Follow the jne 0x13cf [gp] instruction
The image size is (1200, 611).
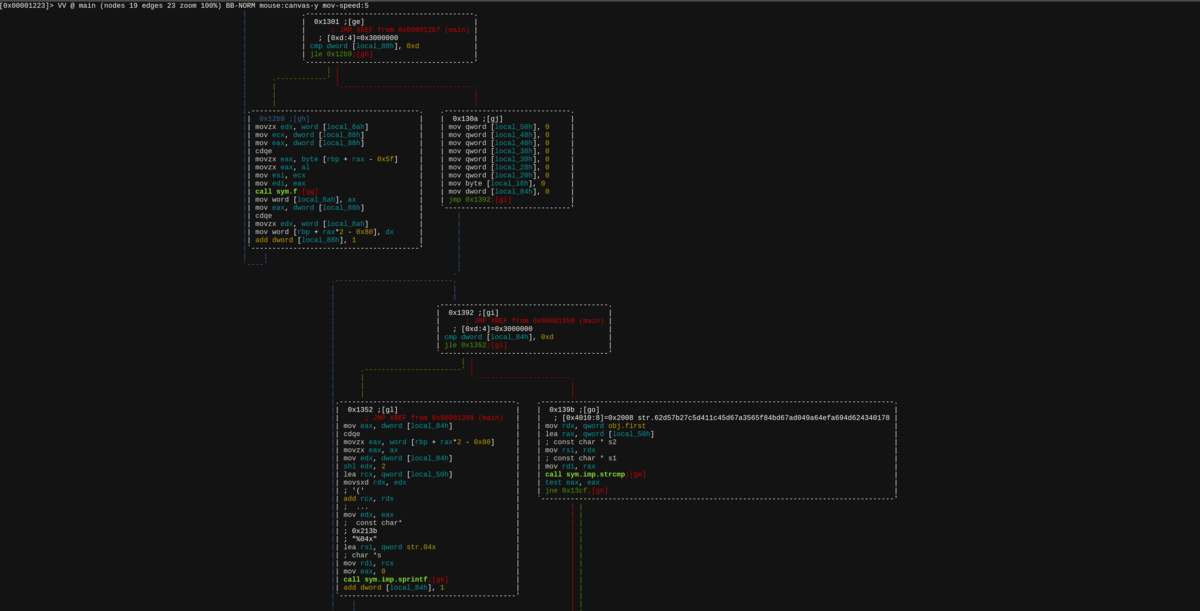[x=577, y=490]
